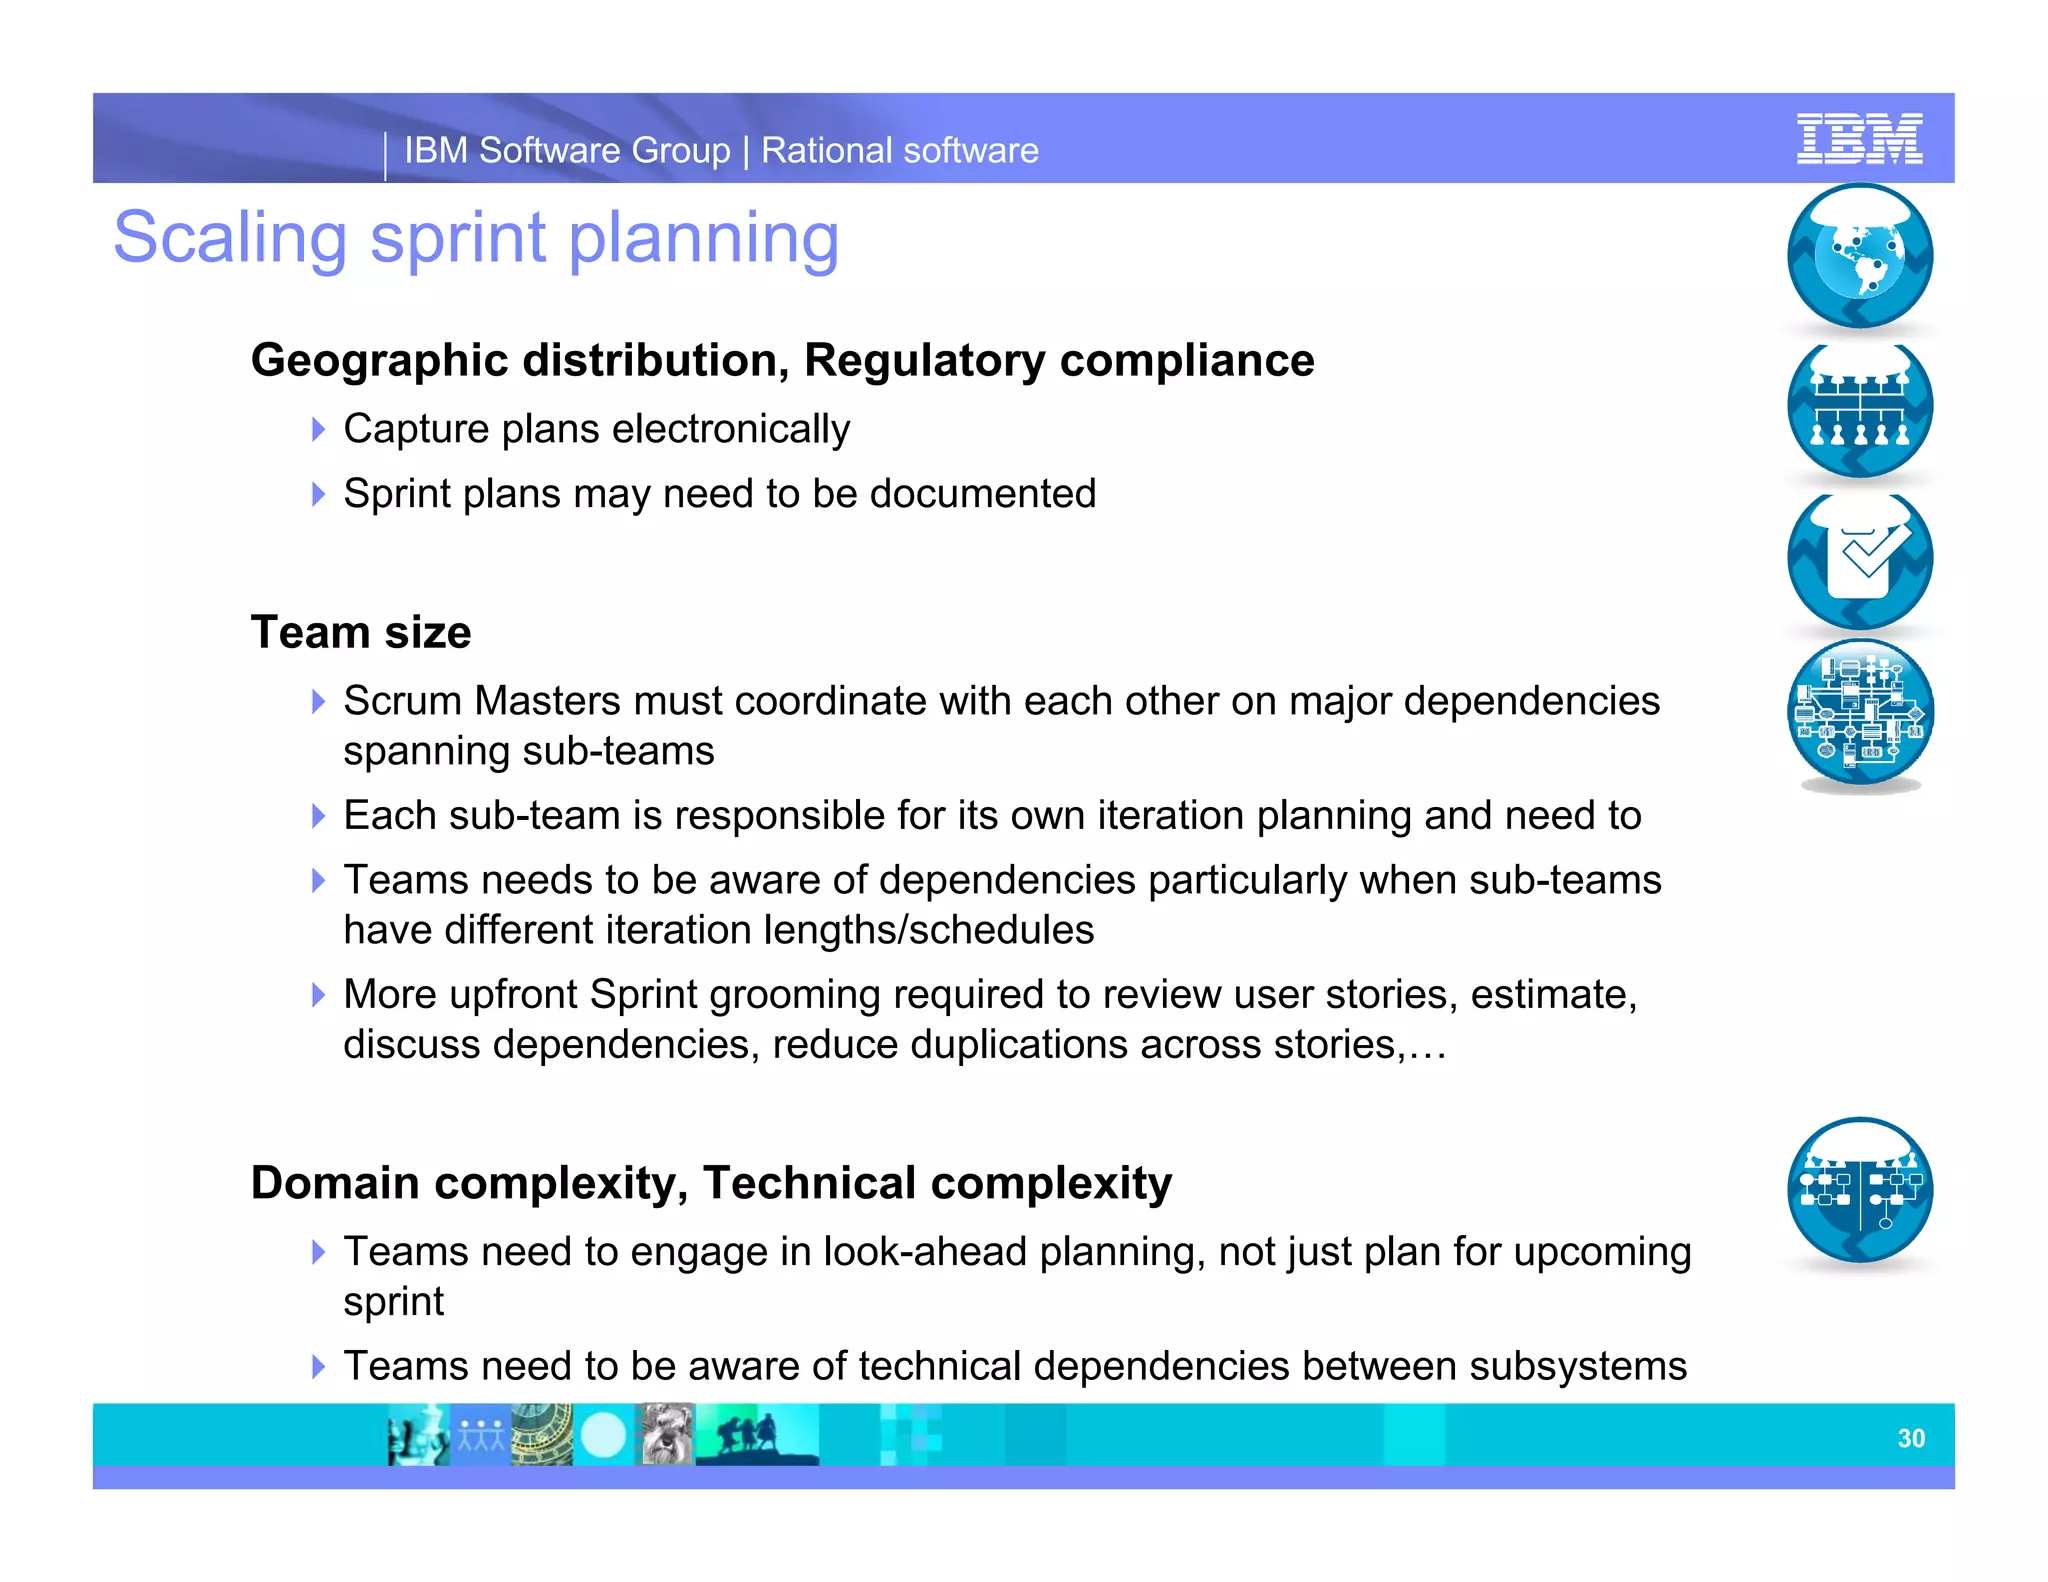Click arrow bullet beside 'Teams need to be aware of technical'
This screenshot has width=2048, height=1582.
pyautogui.click(x=318, y=1367)
